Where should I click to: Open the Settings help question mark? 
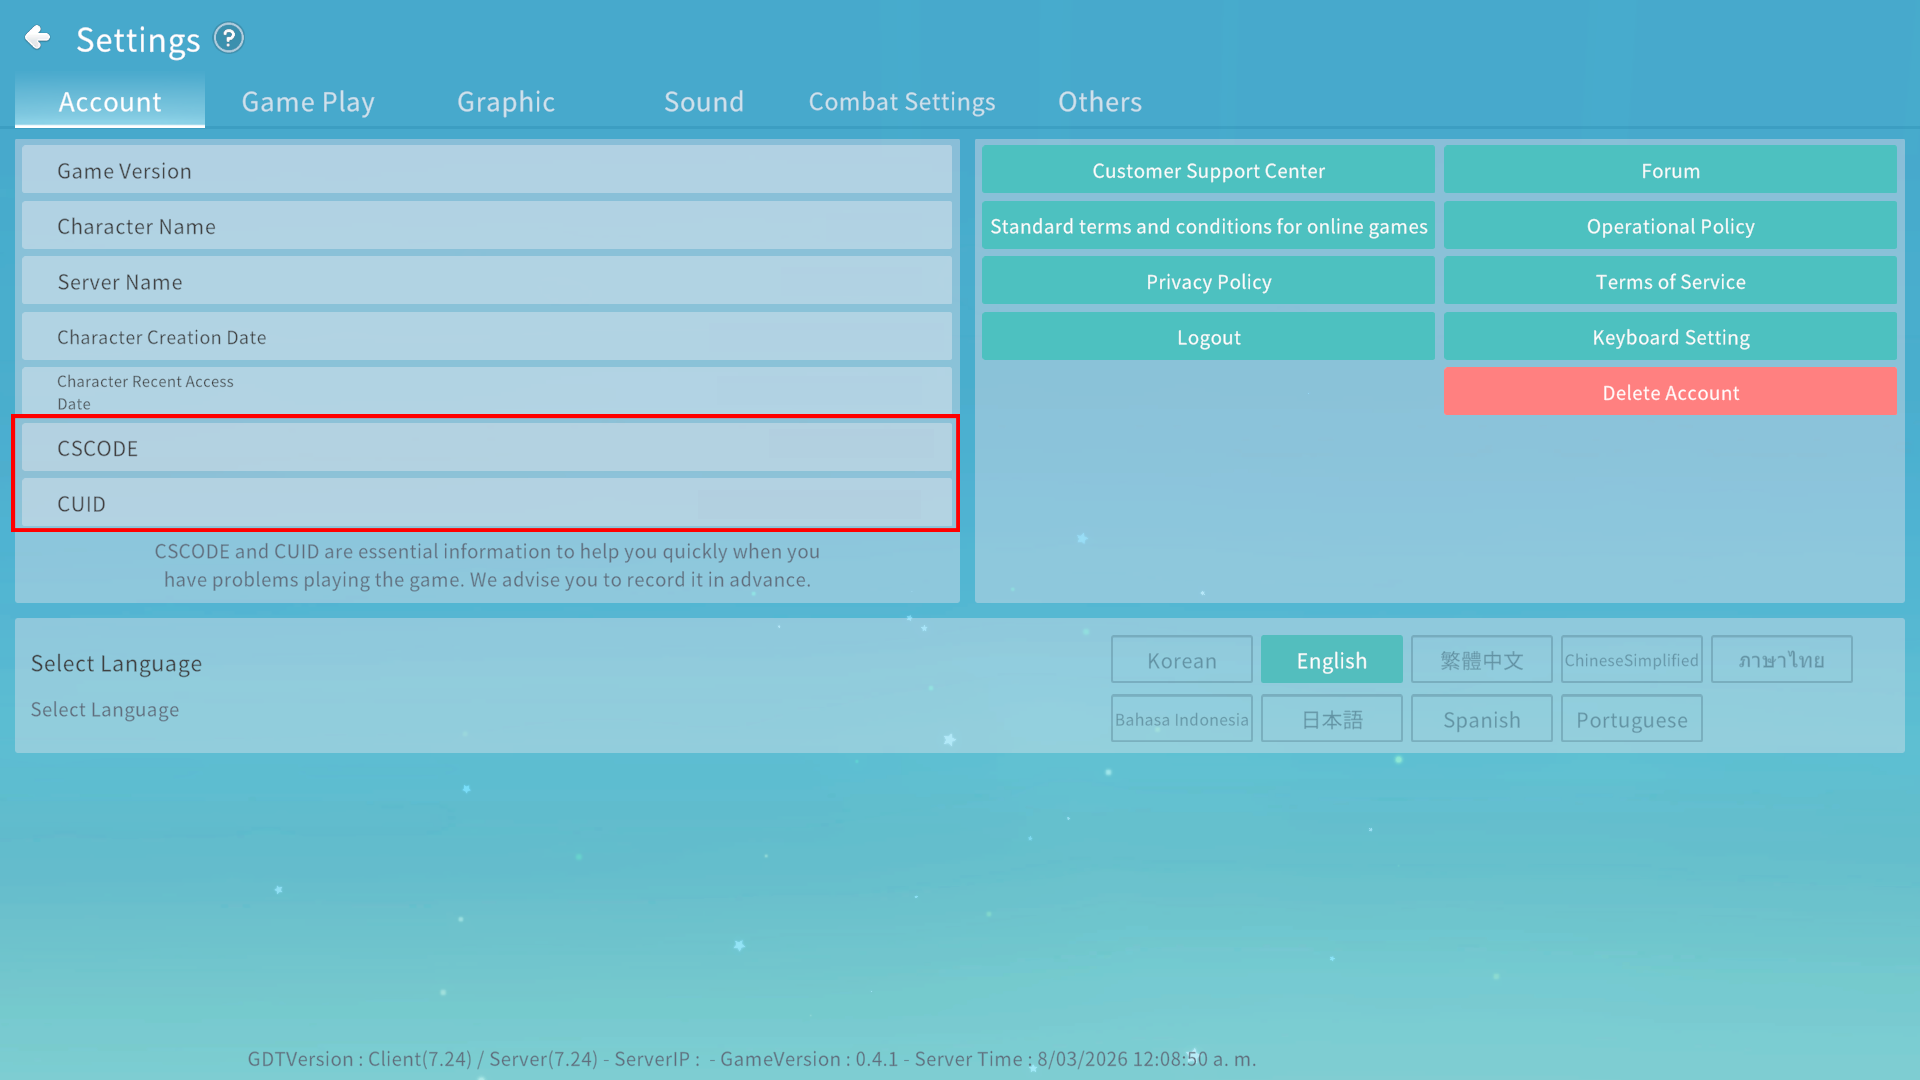point(229,38)
